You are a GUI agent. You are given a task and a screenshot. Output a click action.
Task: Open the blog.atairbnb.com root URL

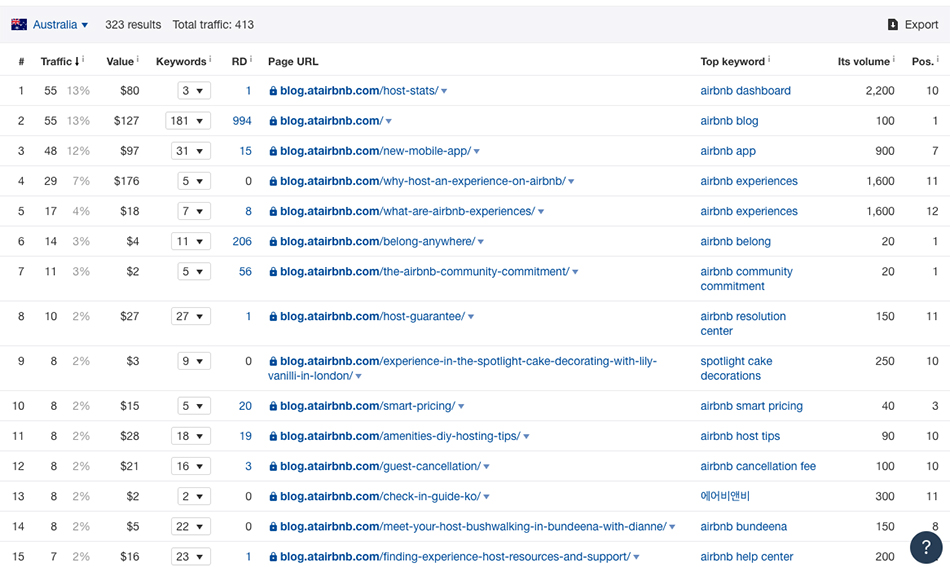(331, 121)
